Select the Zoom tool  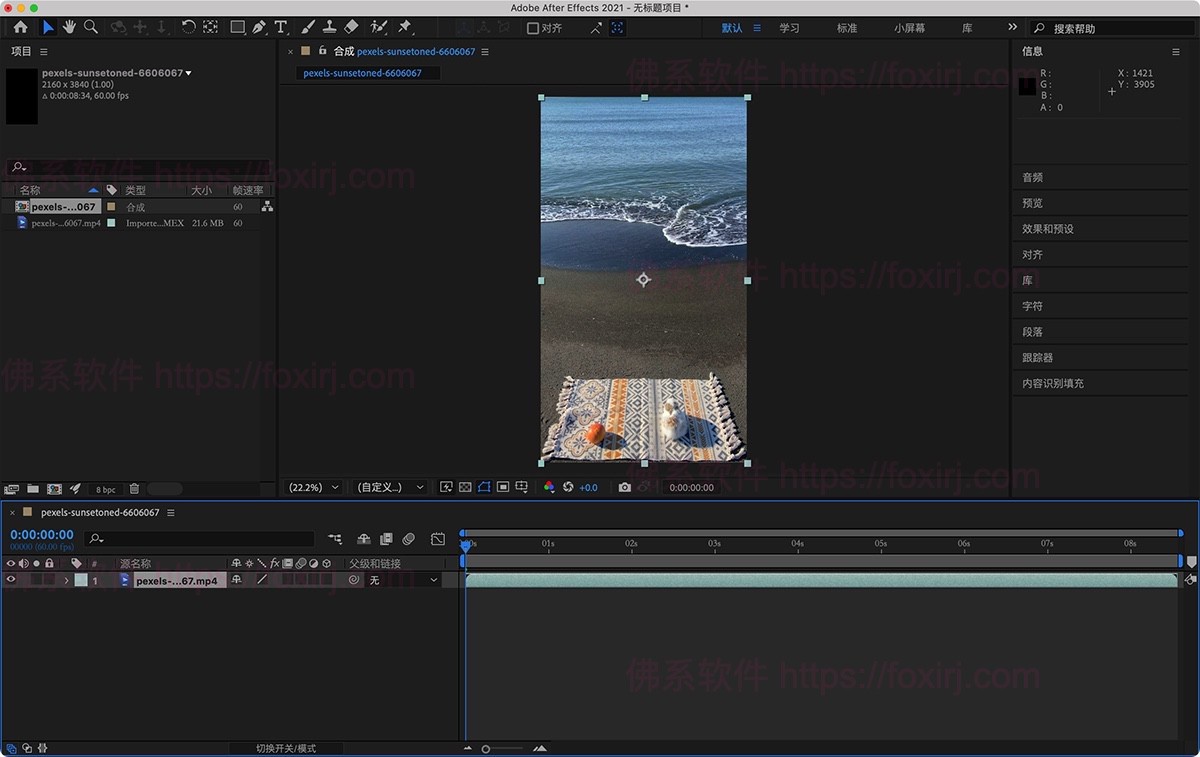[x=91, y=27]
